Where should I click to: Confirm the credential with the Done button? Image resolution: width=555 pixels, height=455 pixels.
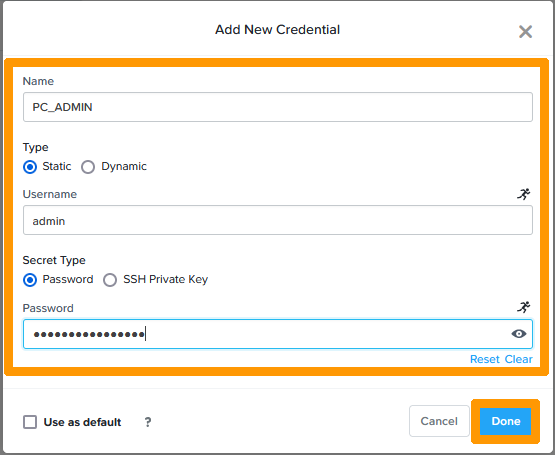(505, 421)
